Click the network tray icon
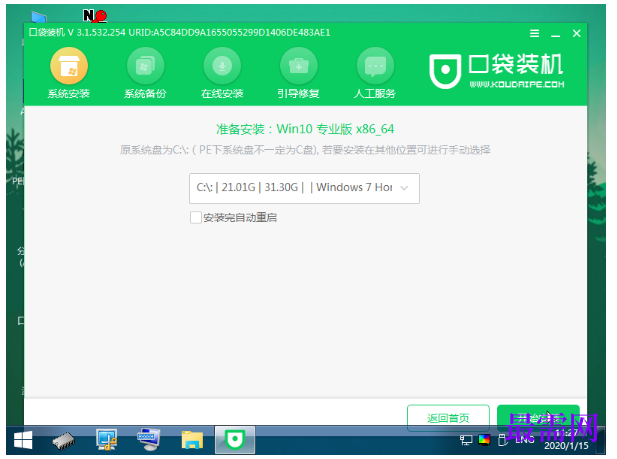Image resolution: width=617 pixels, height=459 pixels. pos(466,440)
